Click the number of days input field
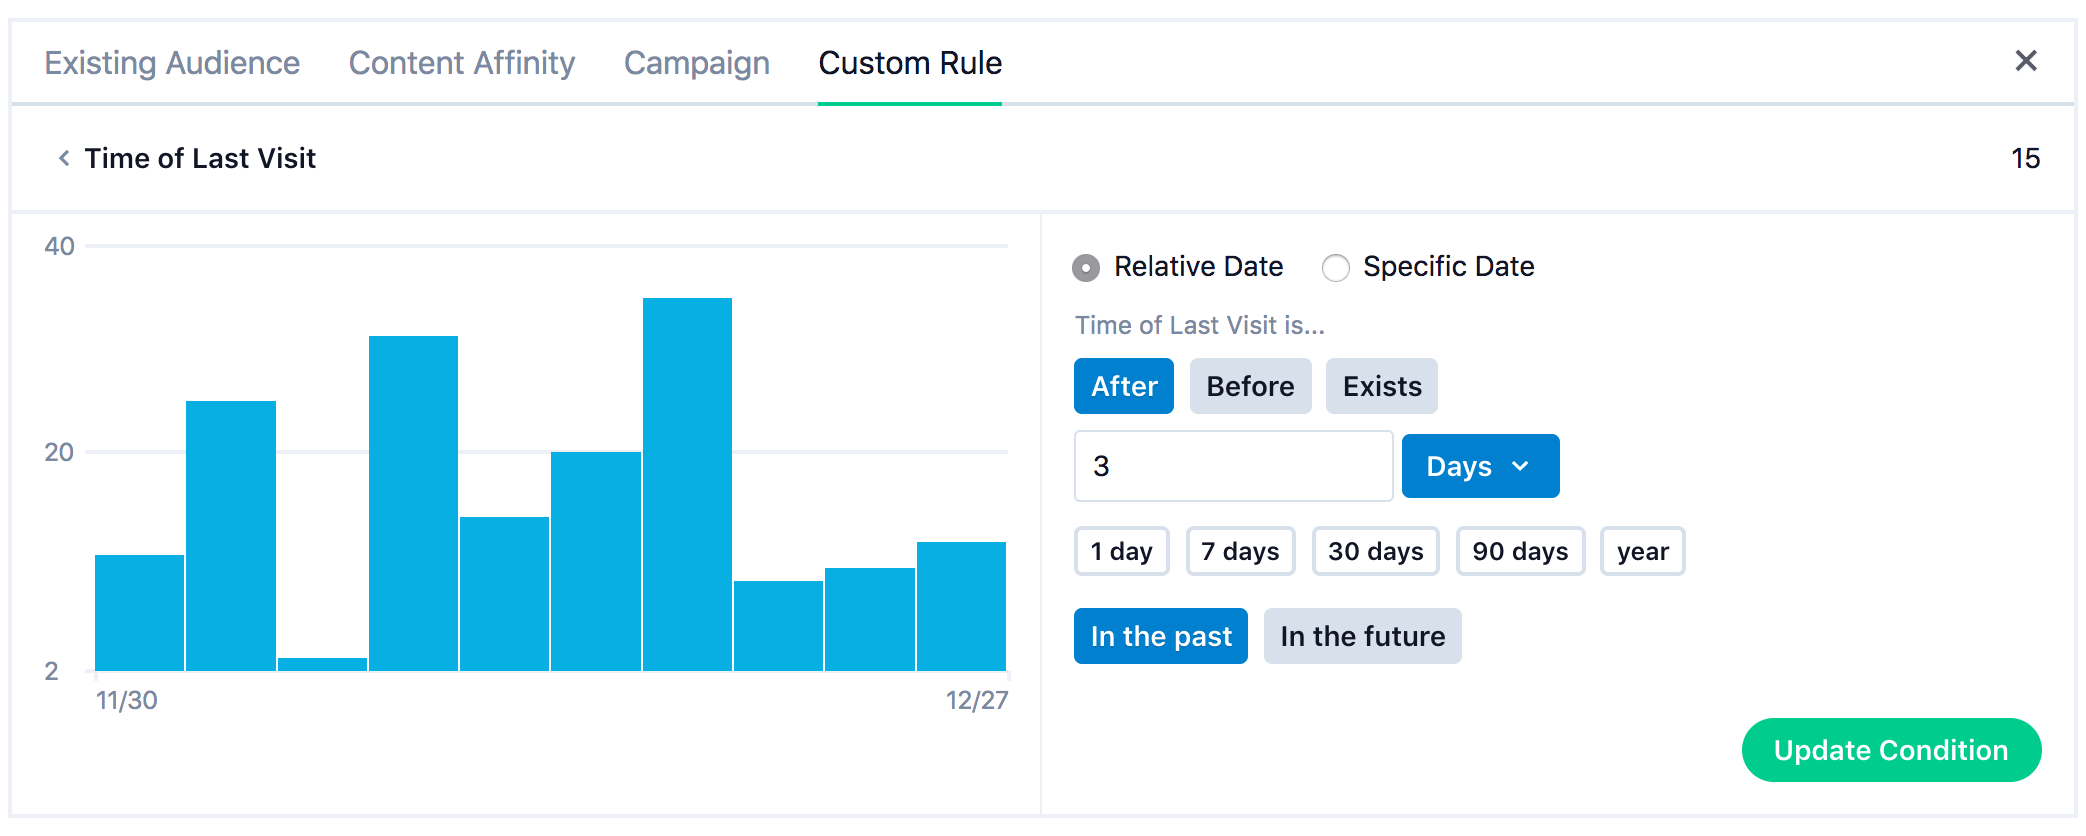The width and height of the screenshot is (2086, 836). coord(1232,466)
